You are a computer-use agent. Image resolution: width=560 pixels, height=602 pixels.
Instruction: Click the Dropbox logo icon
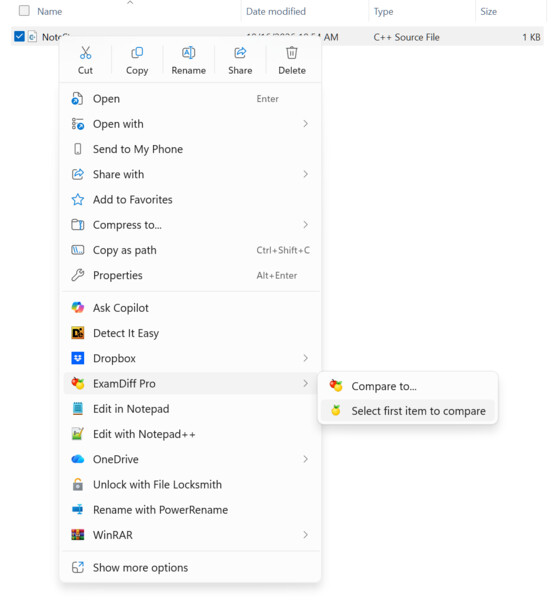[78, 358]
